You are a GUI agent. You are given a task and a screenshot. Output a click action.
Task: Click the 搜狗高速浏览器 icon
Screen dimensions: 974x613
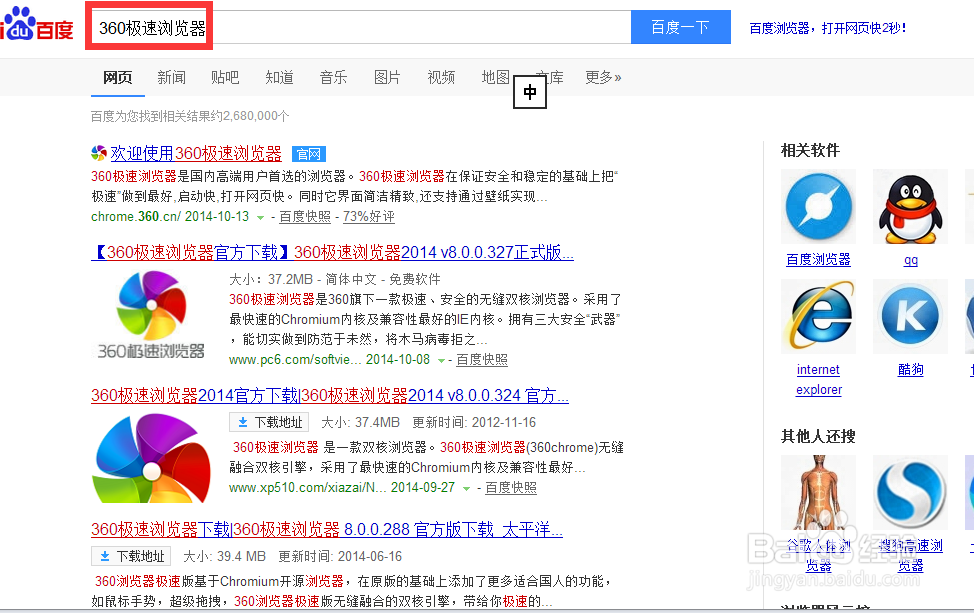910,493
